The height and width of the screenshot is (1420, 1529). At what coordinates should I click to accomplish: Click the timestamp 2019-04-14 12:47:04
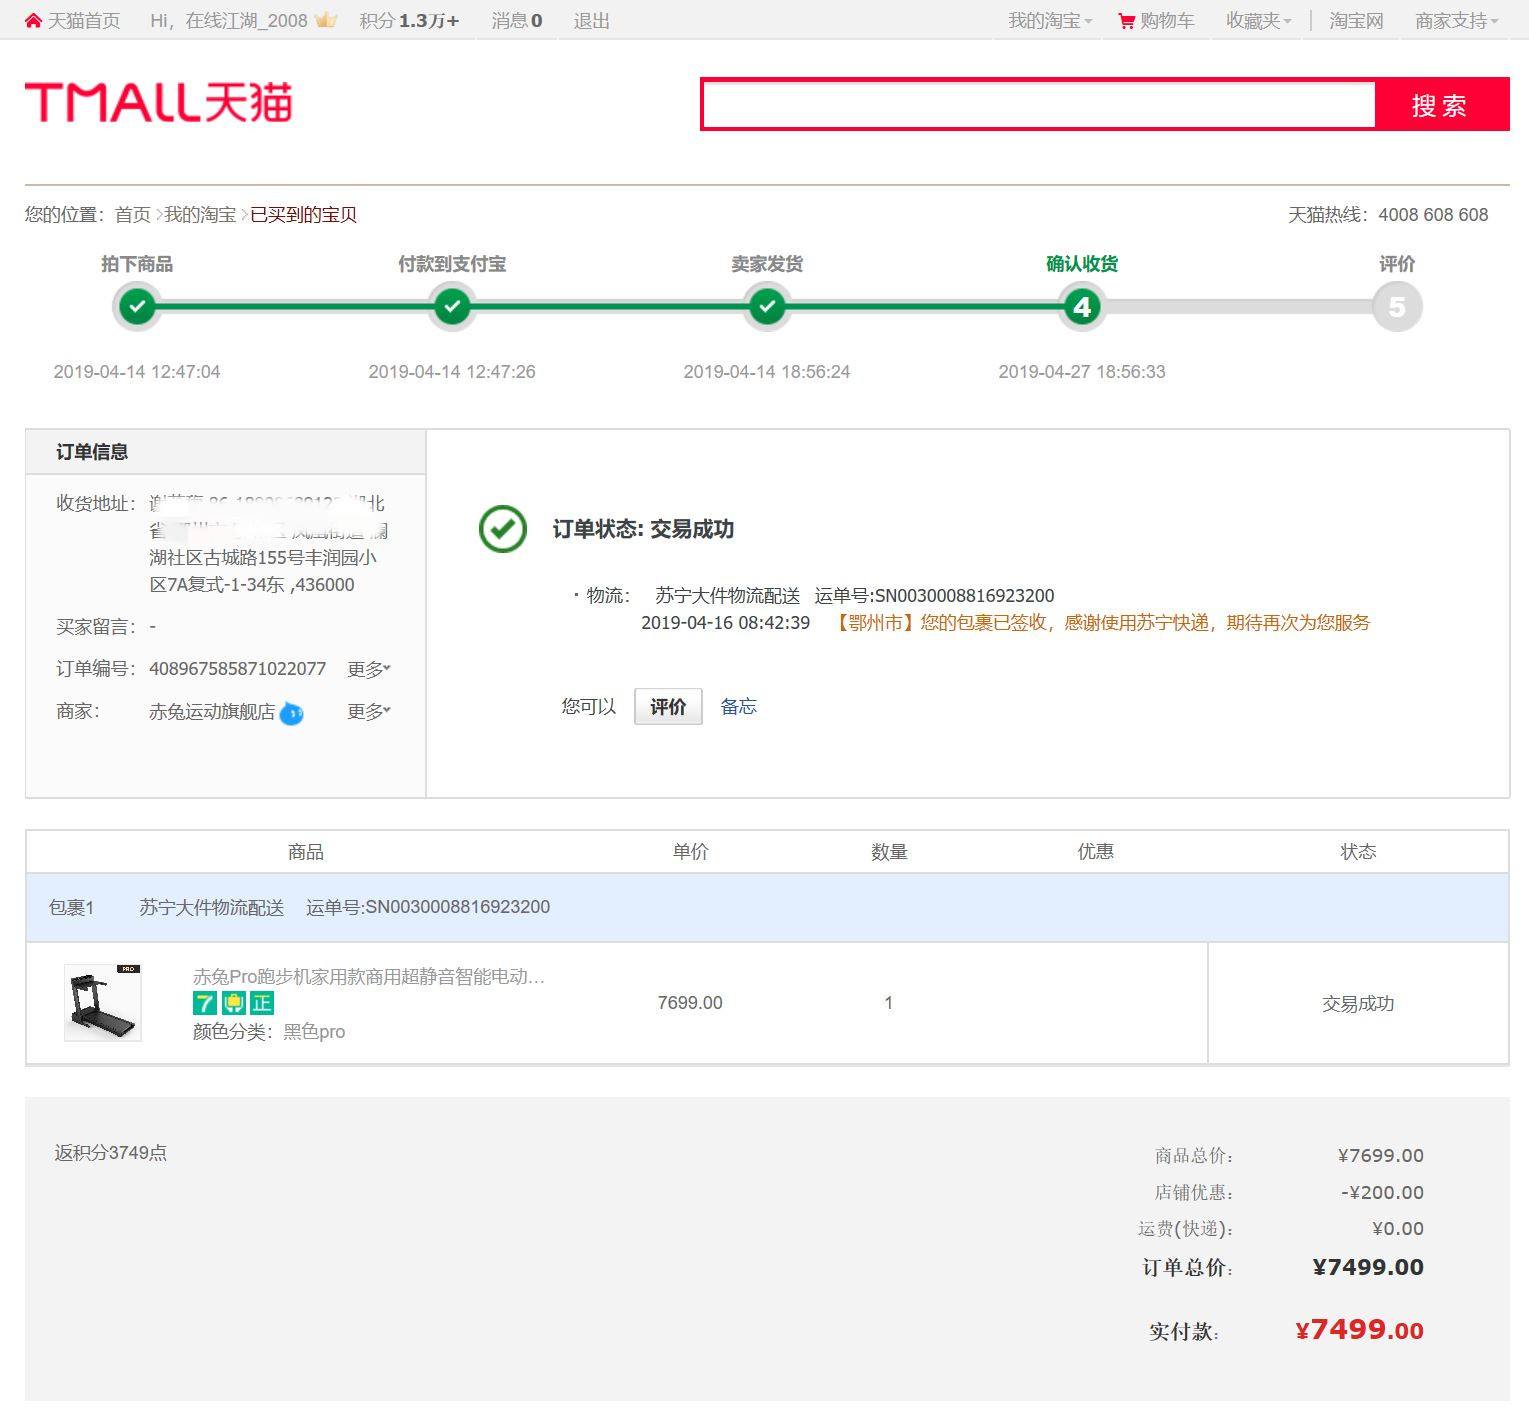(x=137, y=372)
